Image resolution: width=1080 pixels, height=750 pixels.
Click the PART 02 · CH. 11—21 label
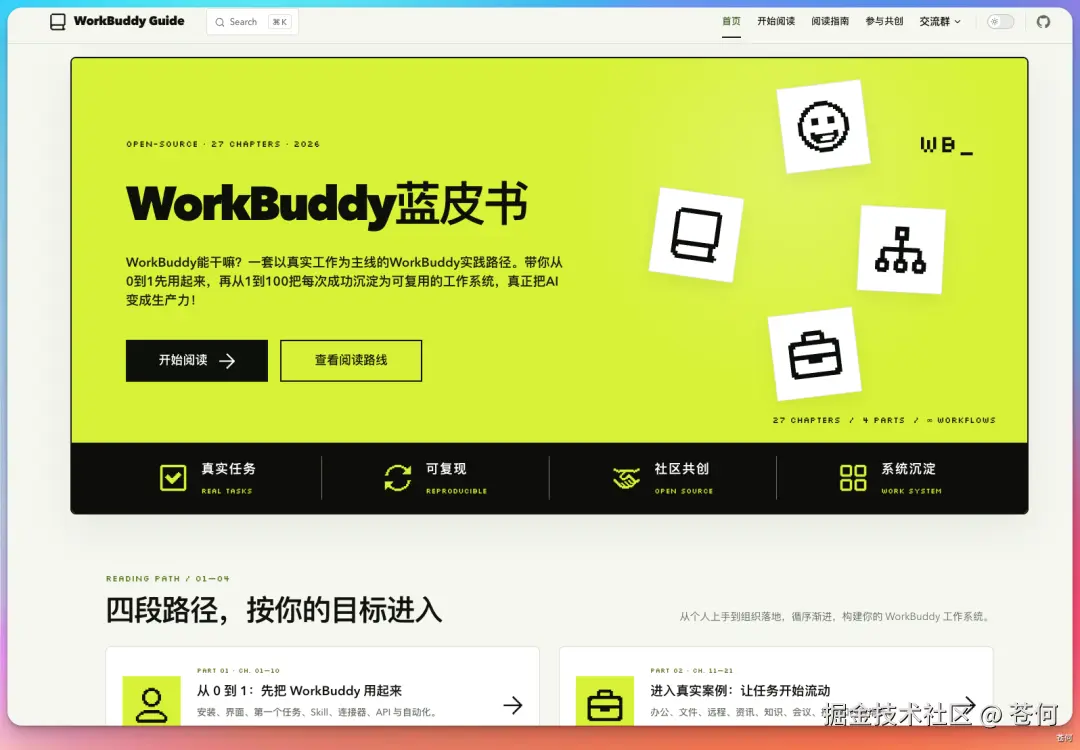pyautogui.click(x=692, y=670)
